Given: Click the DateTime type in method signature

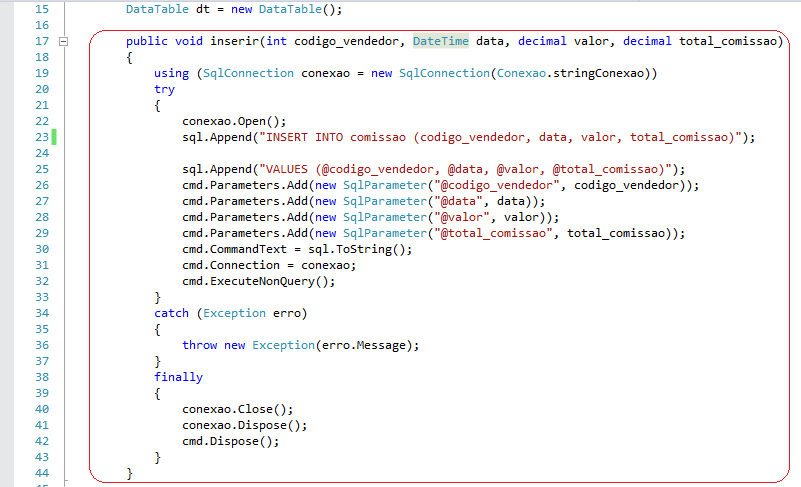Looking at the screenshot, I should tap(441, 41).
